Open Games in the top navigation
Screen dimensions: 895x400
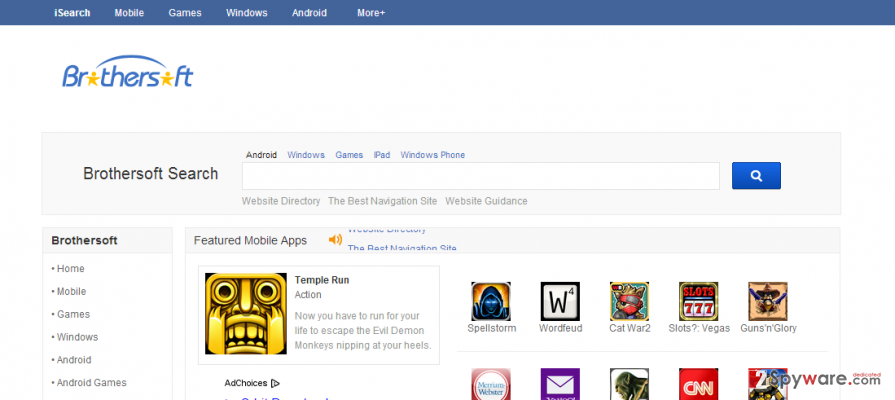[185, 13]
